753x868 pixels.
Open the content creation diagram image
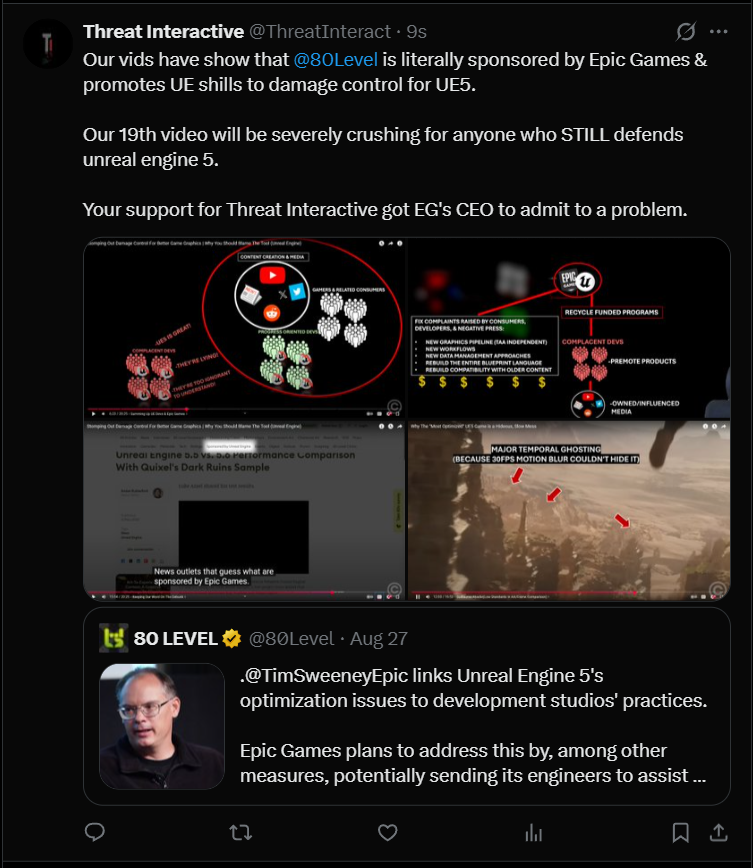(x=245, y=328)
